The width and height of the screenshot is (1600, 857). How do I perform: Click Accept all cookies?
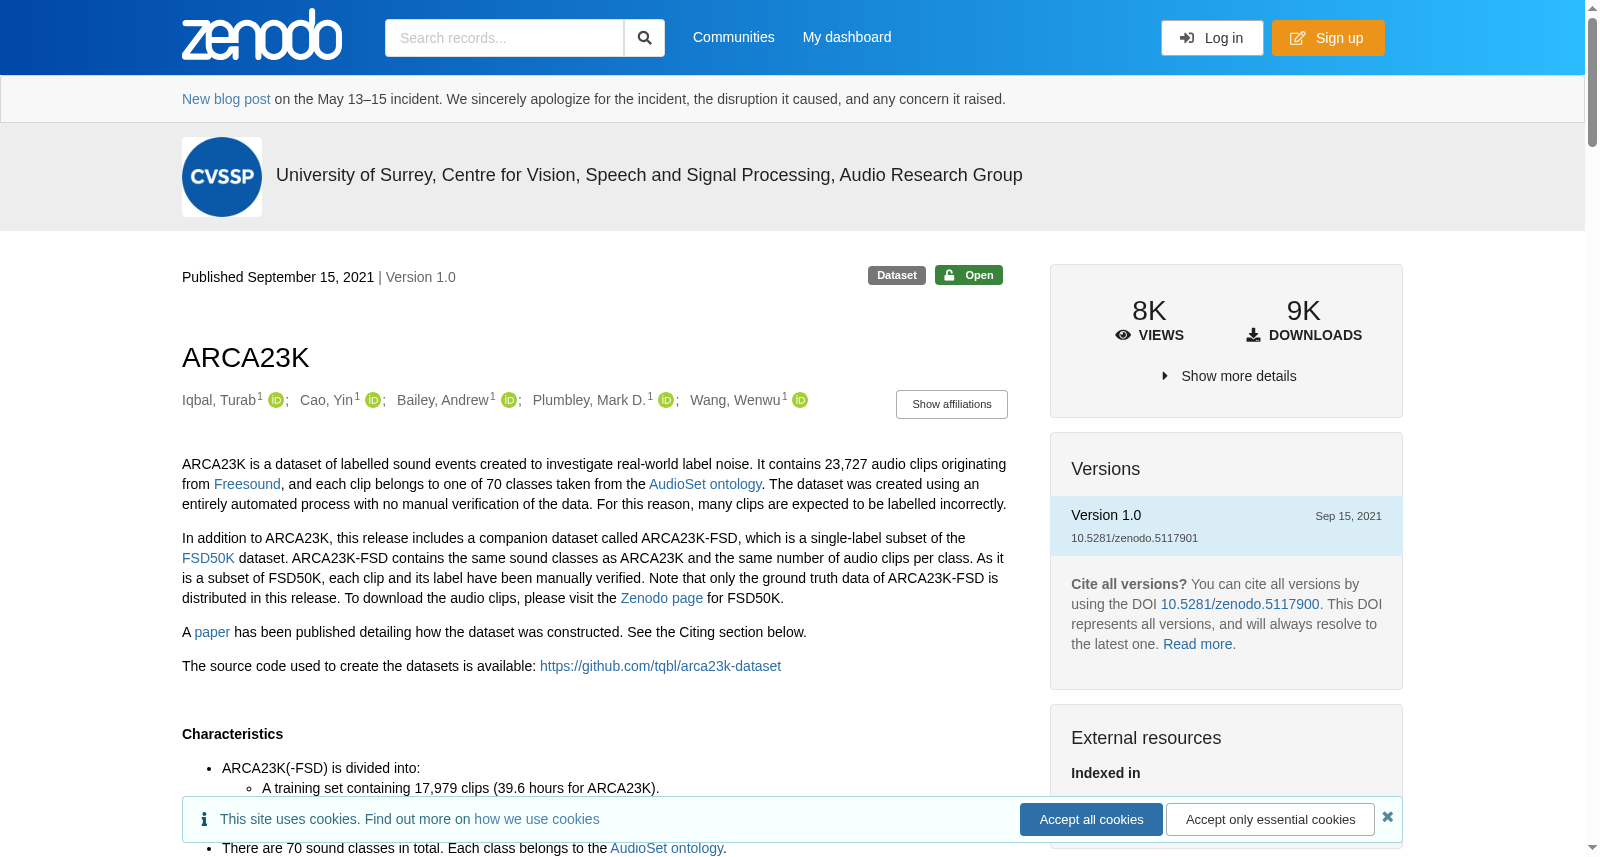tap(1091, 820)
